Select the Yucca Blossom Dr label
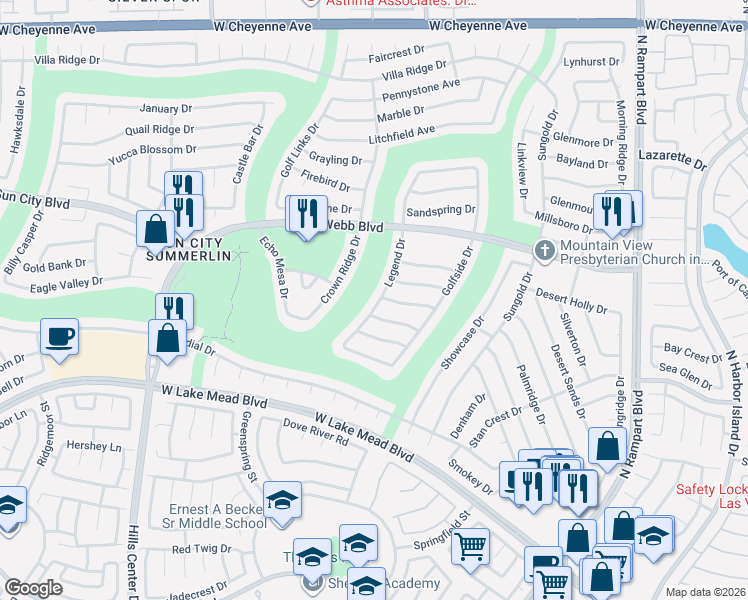Screen dimensions: 748x600 click(x=152, y=154)
